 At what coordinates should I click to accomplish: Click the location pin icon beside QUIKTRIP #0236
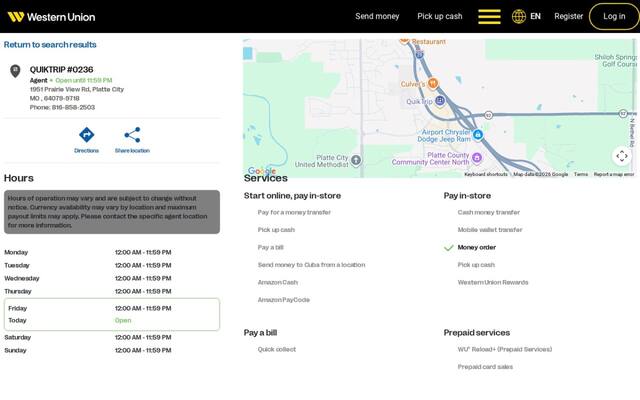[x=15, y=71]
